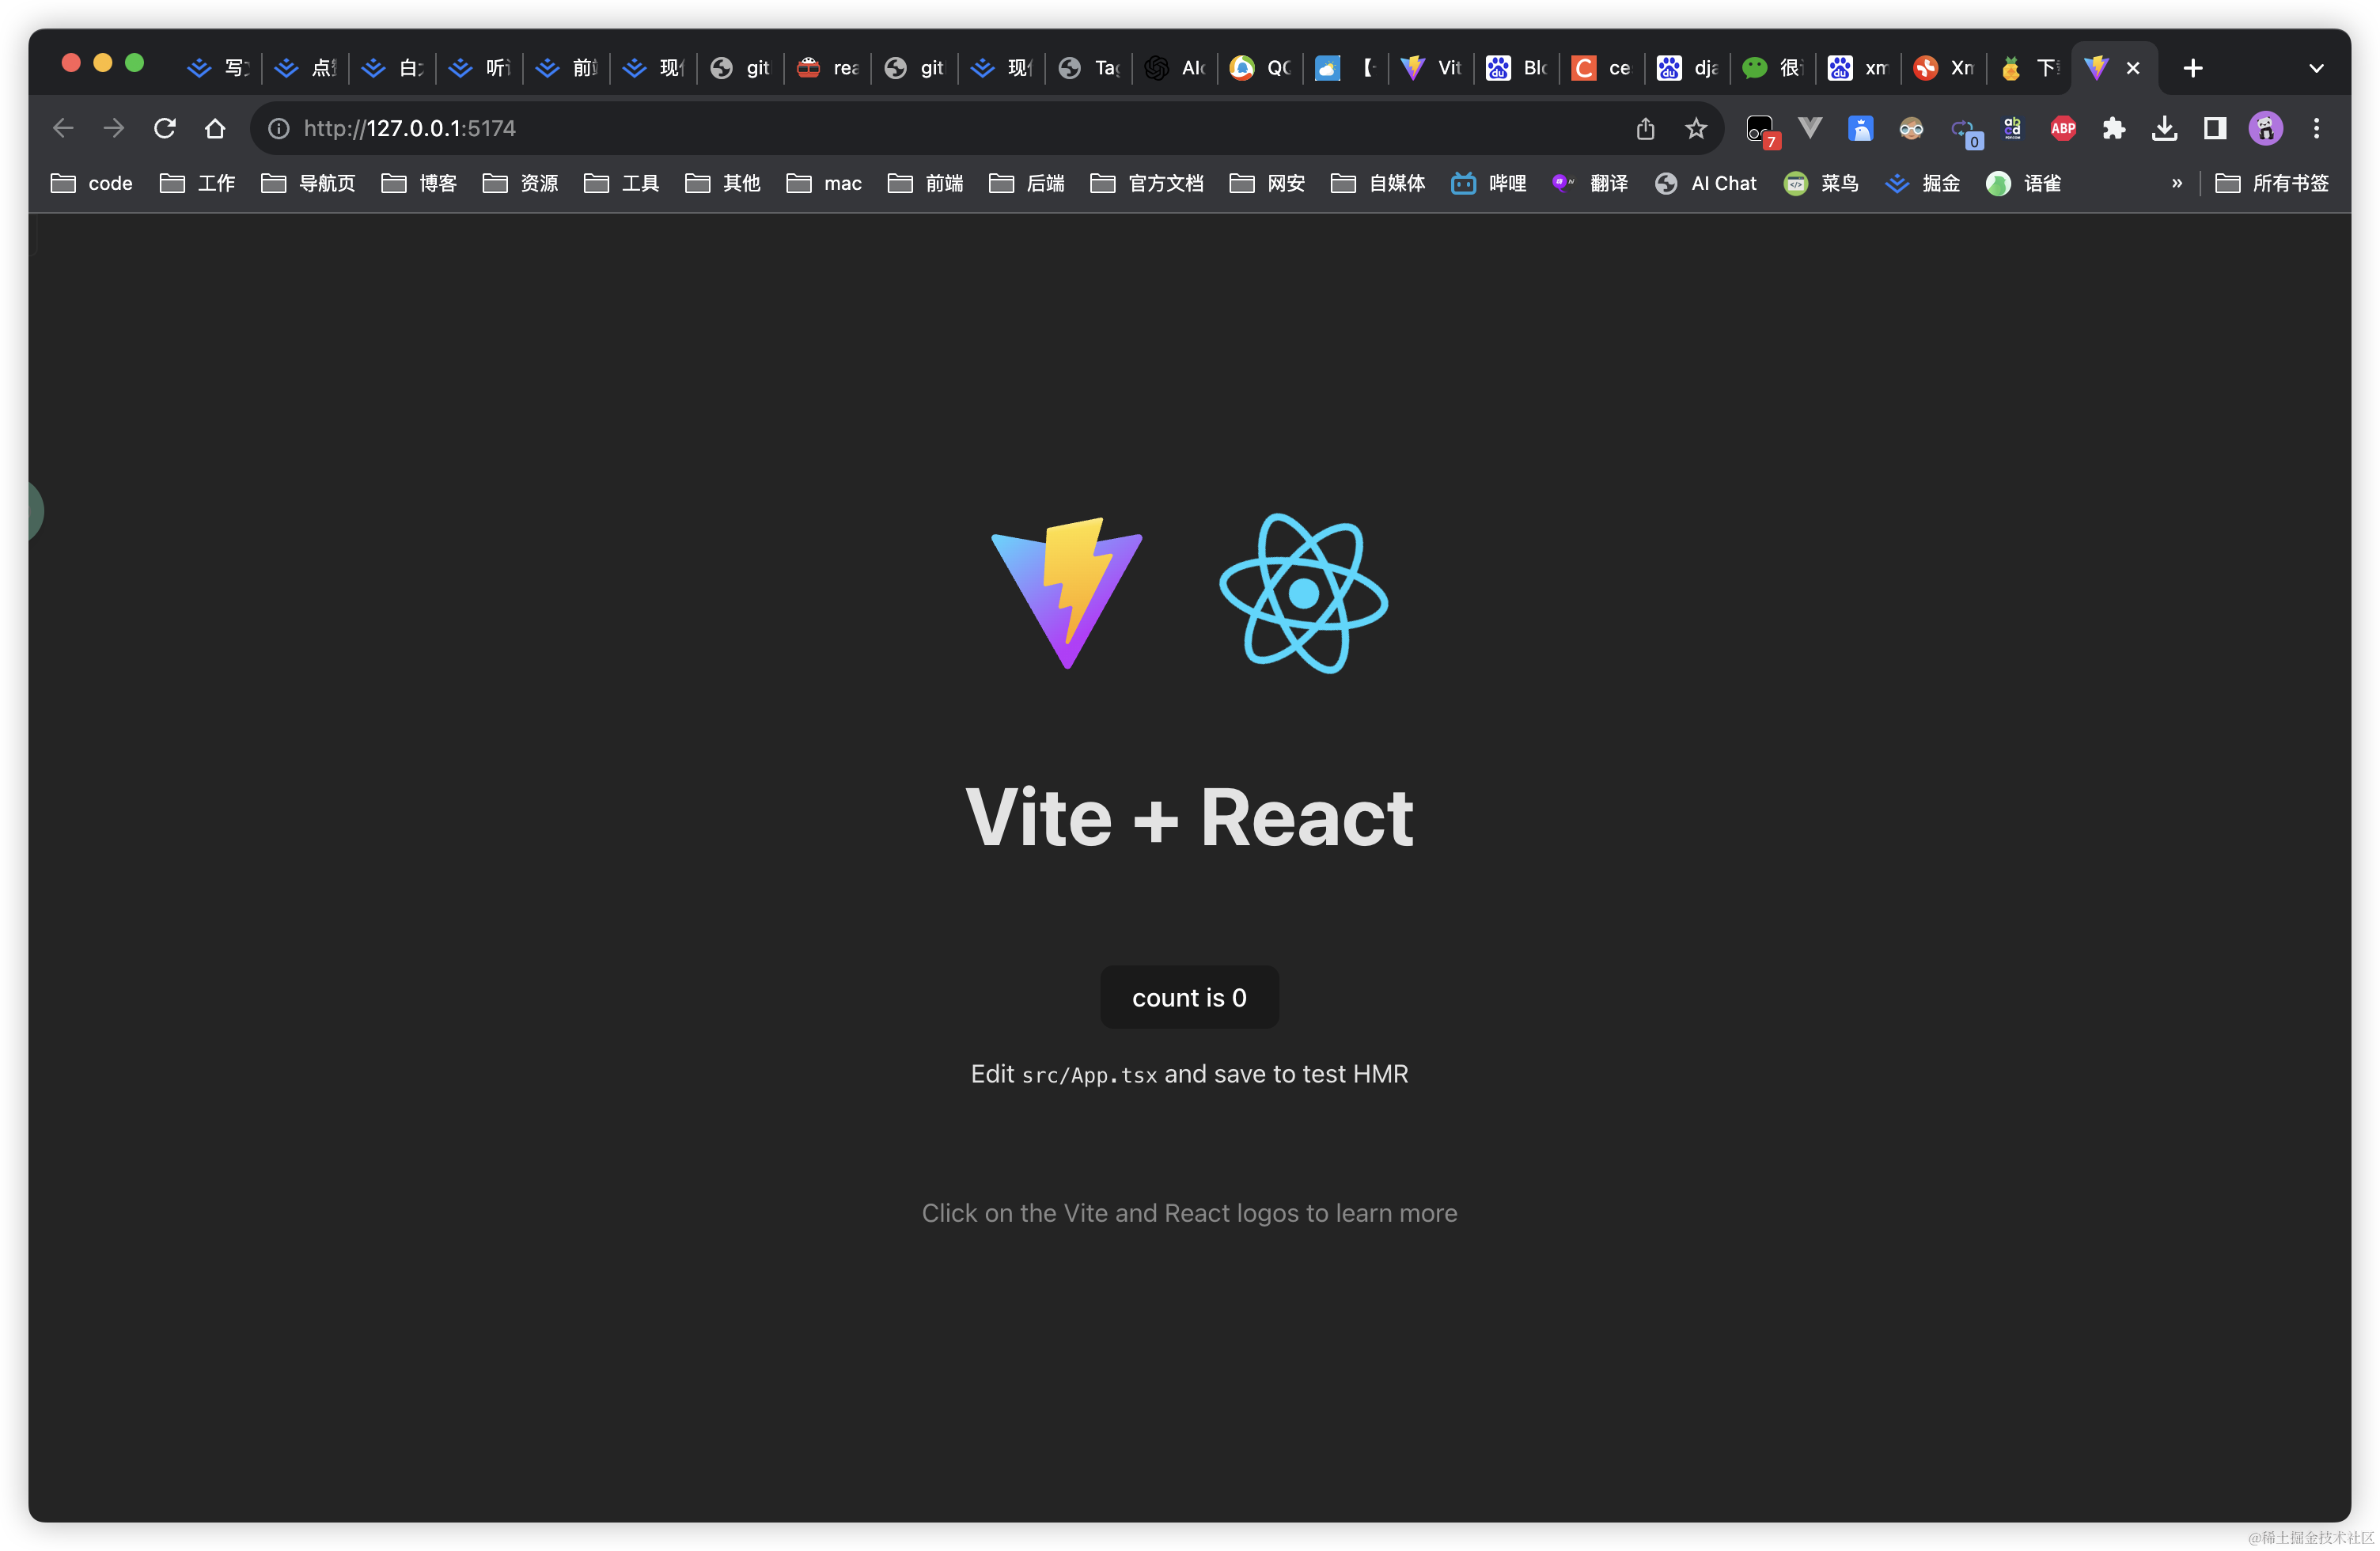Image resolution: width=2380 pixels, height=1551 pixels.
Task: Open the user profile avatar
Action: [x=2265, y=128]
